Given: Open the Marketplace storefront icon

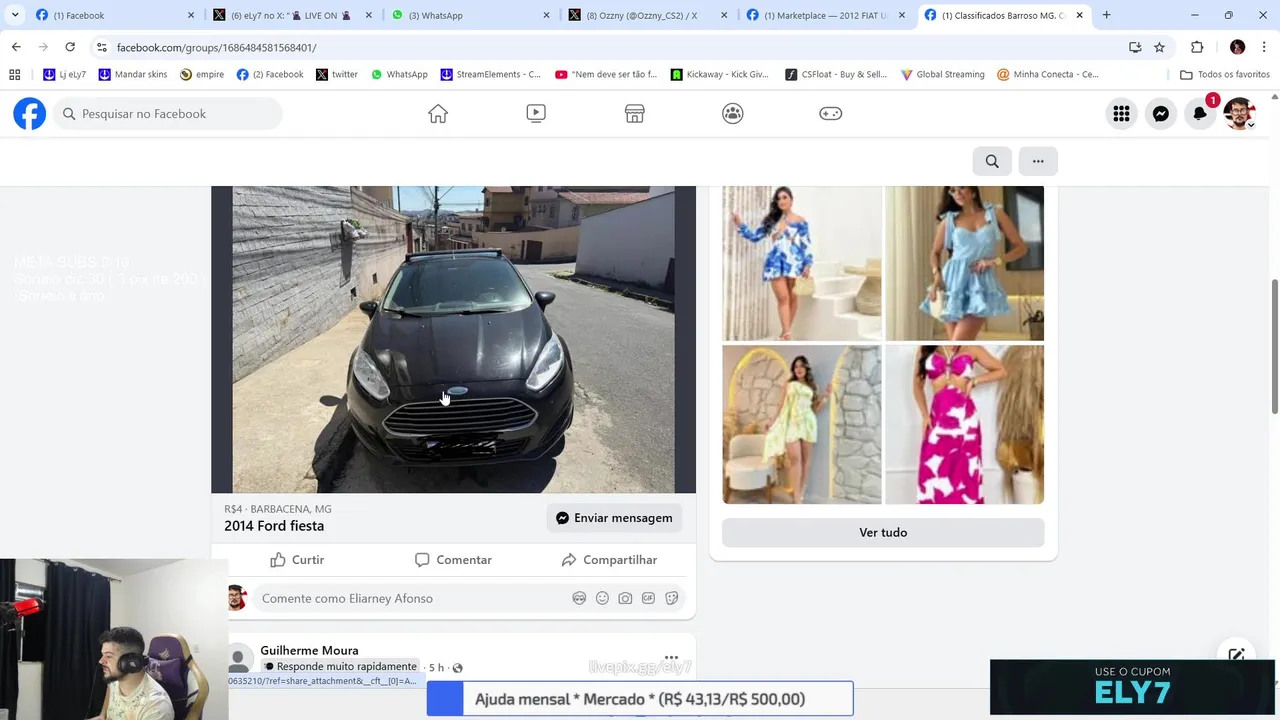Looking at the screenshot, I should pyautogui.click(x=634, y=114).
